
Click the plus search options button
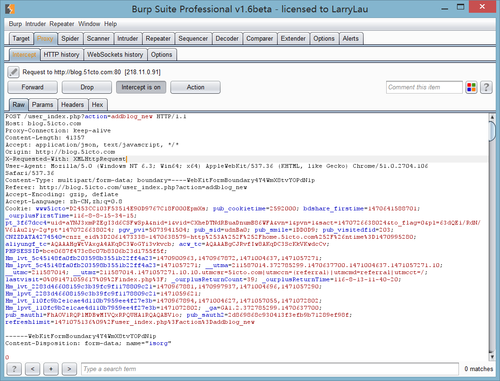point(51,369)
